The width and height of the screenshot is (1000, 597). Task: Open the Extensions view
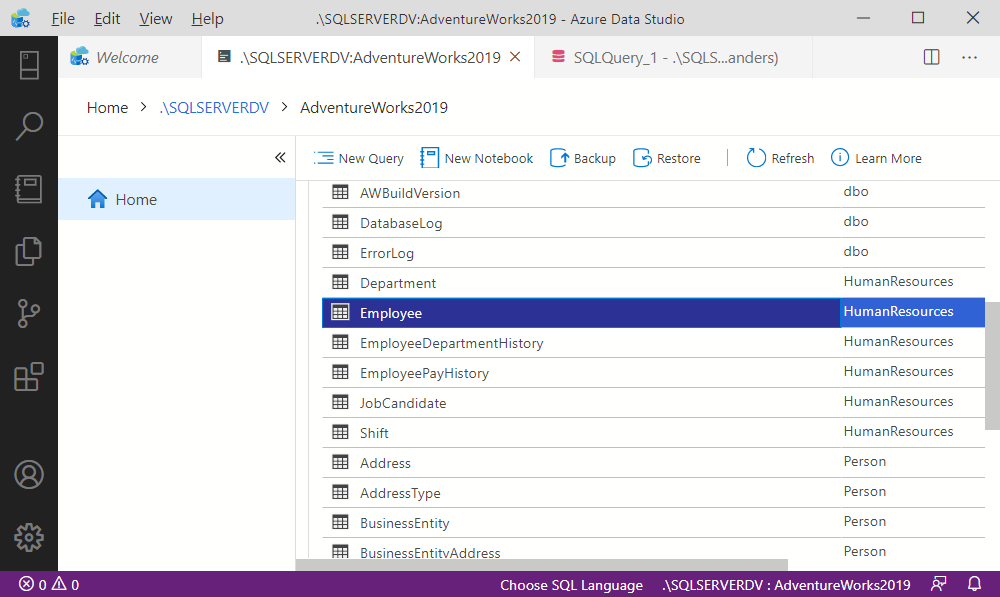coord(29,376)
